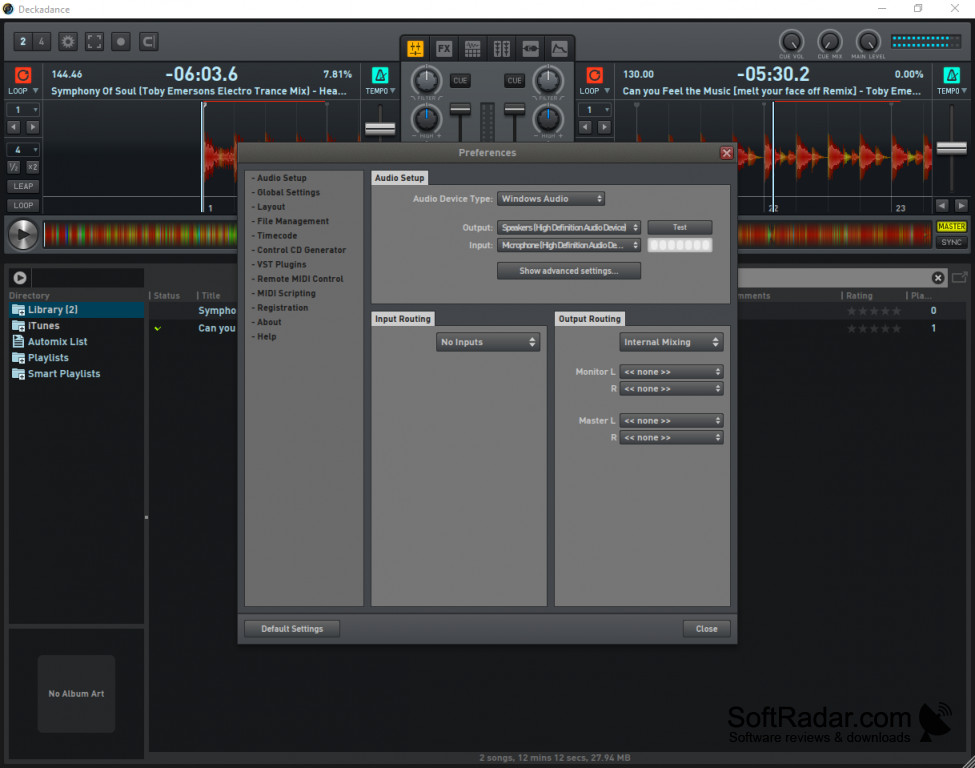The height and width of the screenshot is (768, 975).
Task: Click right deck metronome tempo icon
Action: (951, 75)
